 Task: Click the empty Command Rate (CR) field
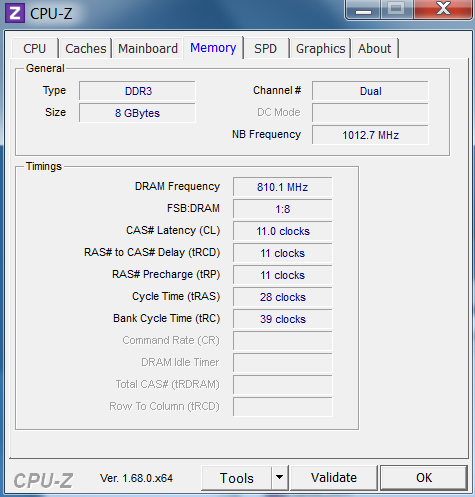coord(283,341)
